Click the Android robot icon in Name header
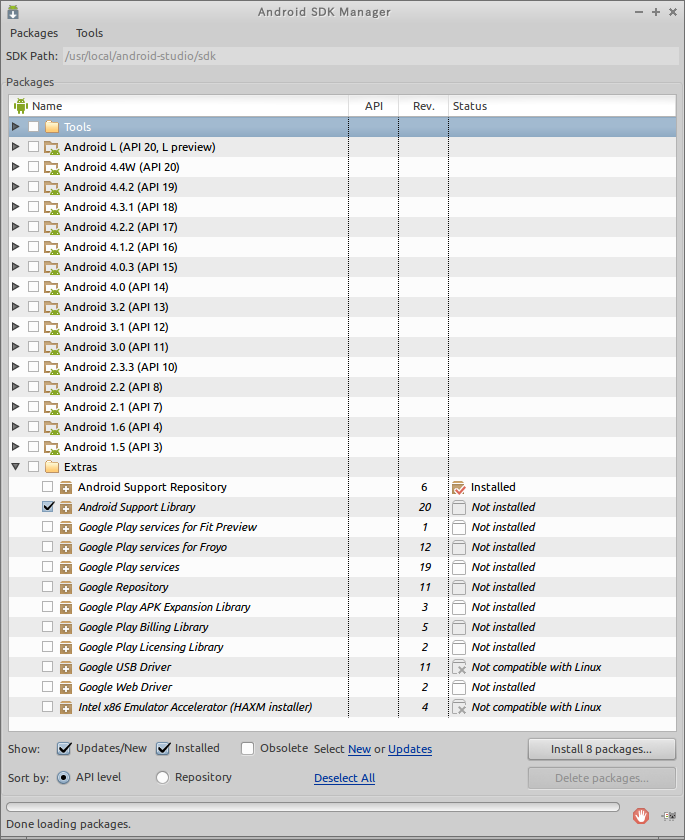 tap(21, 106)
